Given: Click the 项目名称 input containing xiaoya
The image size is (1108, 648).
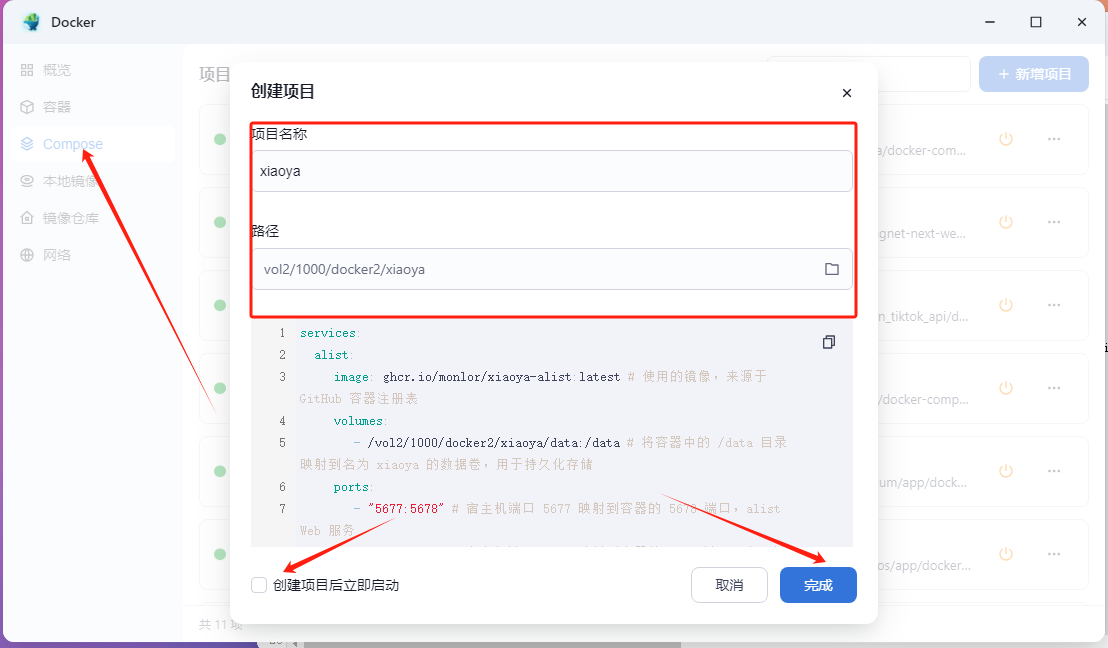Looking at the screenshot, I should click(x=551, y=171).
